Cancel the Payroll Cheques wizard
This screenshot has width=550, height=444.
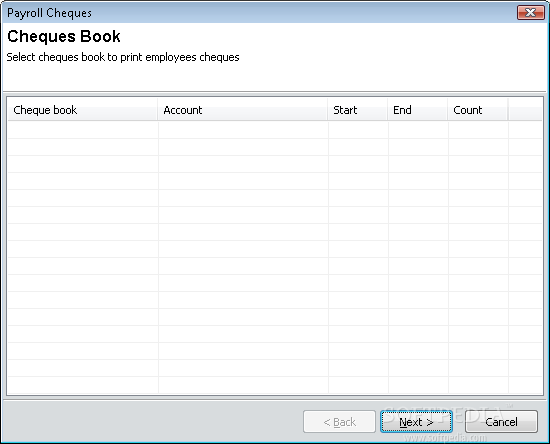pos(501,422)
